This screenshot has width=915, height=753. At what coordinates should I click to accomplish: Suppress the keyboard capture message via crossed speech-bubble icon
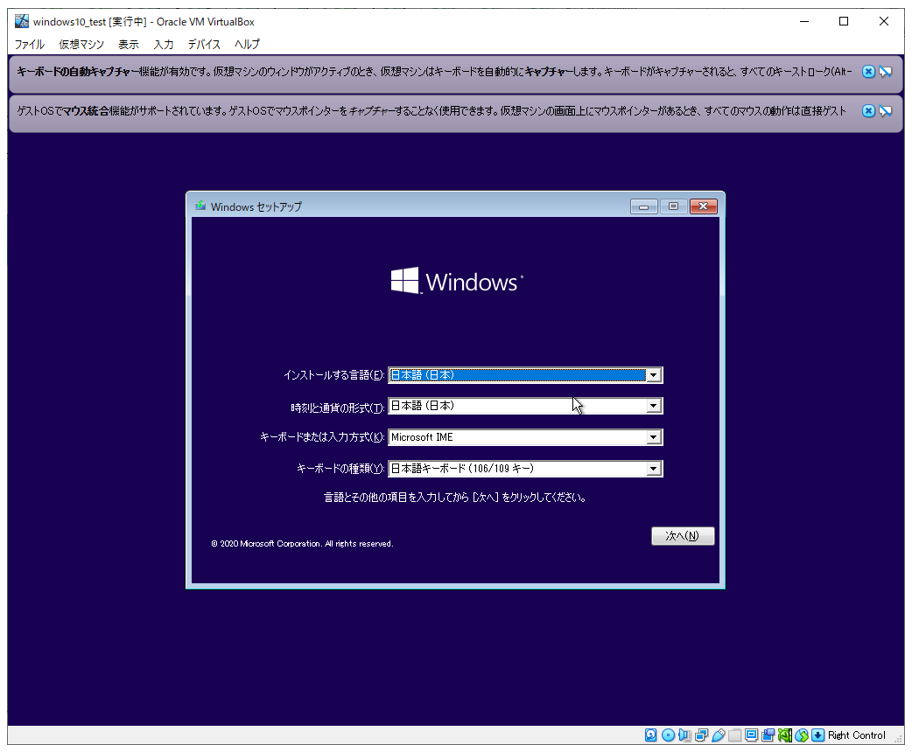pyautogui.click(x=886, y=72)
